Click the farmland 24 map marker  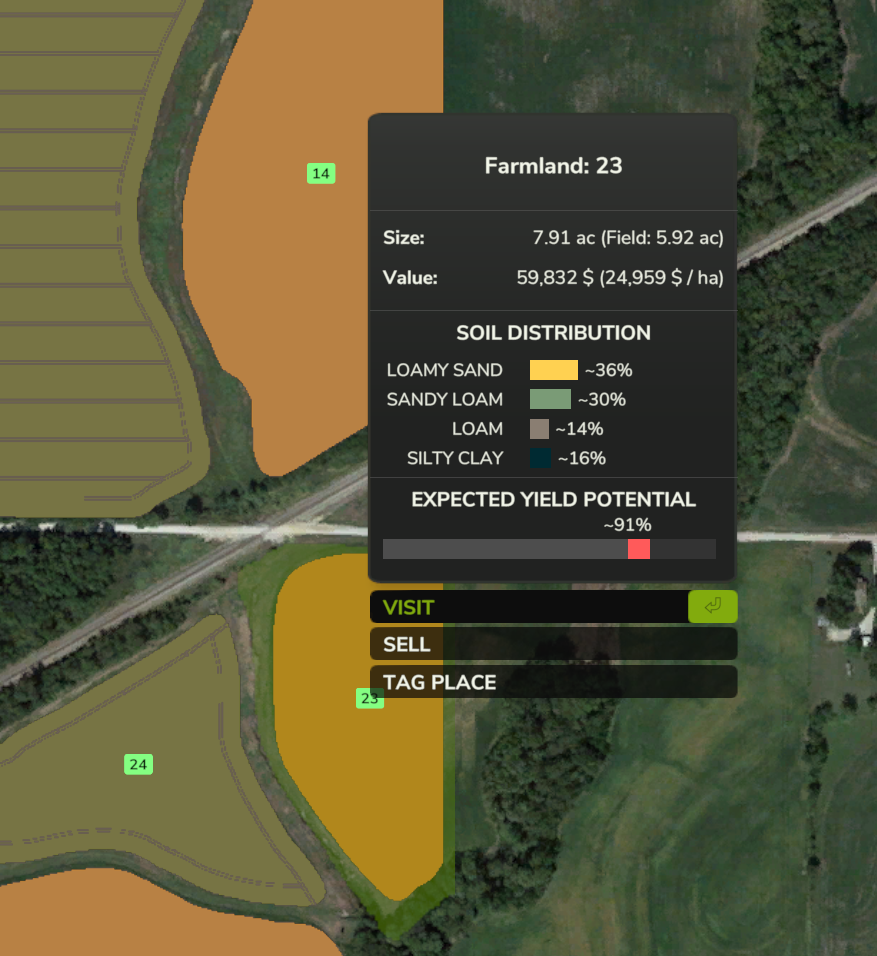(x=138, y=764)
